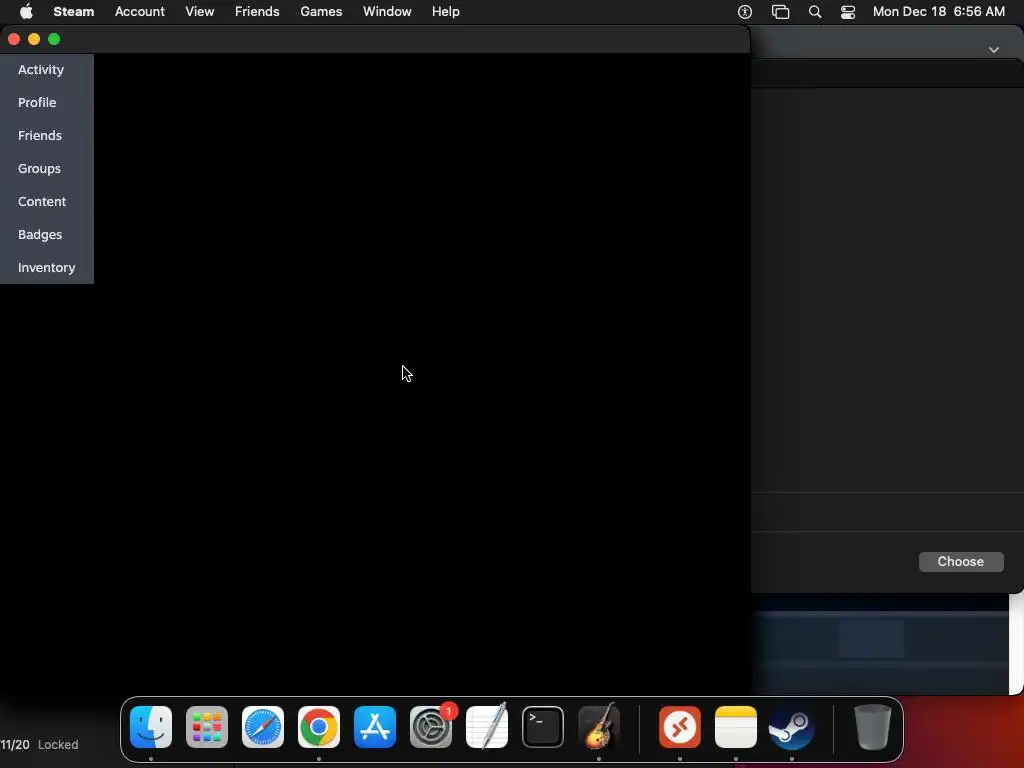1024x768 pixels.
Task: Open System Settings with notification badge
Action: tap(431, 727)
